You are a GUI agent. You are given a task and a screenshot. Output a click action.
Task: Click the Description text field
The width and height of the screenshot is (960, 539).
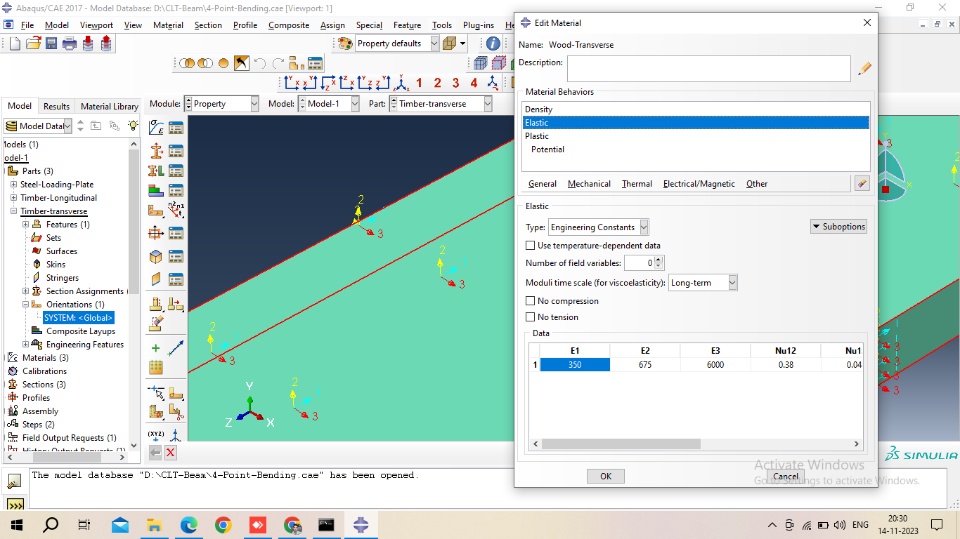pyautogui.click(x=708, y=69)
